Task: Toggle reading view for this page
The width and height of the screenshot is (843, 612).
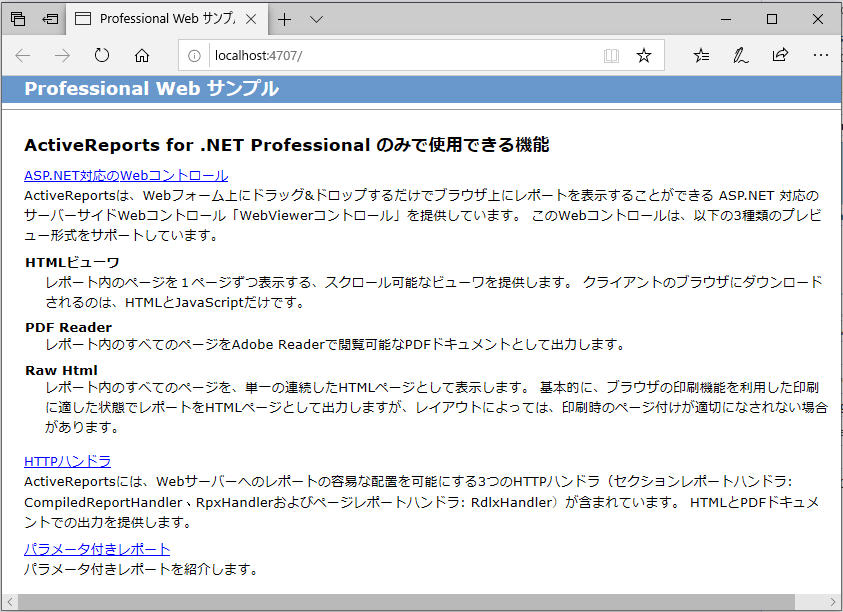Action: 611,56
